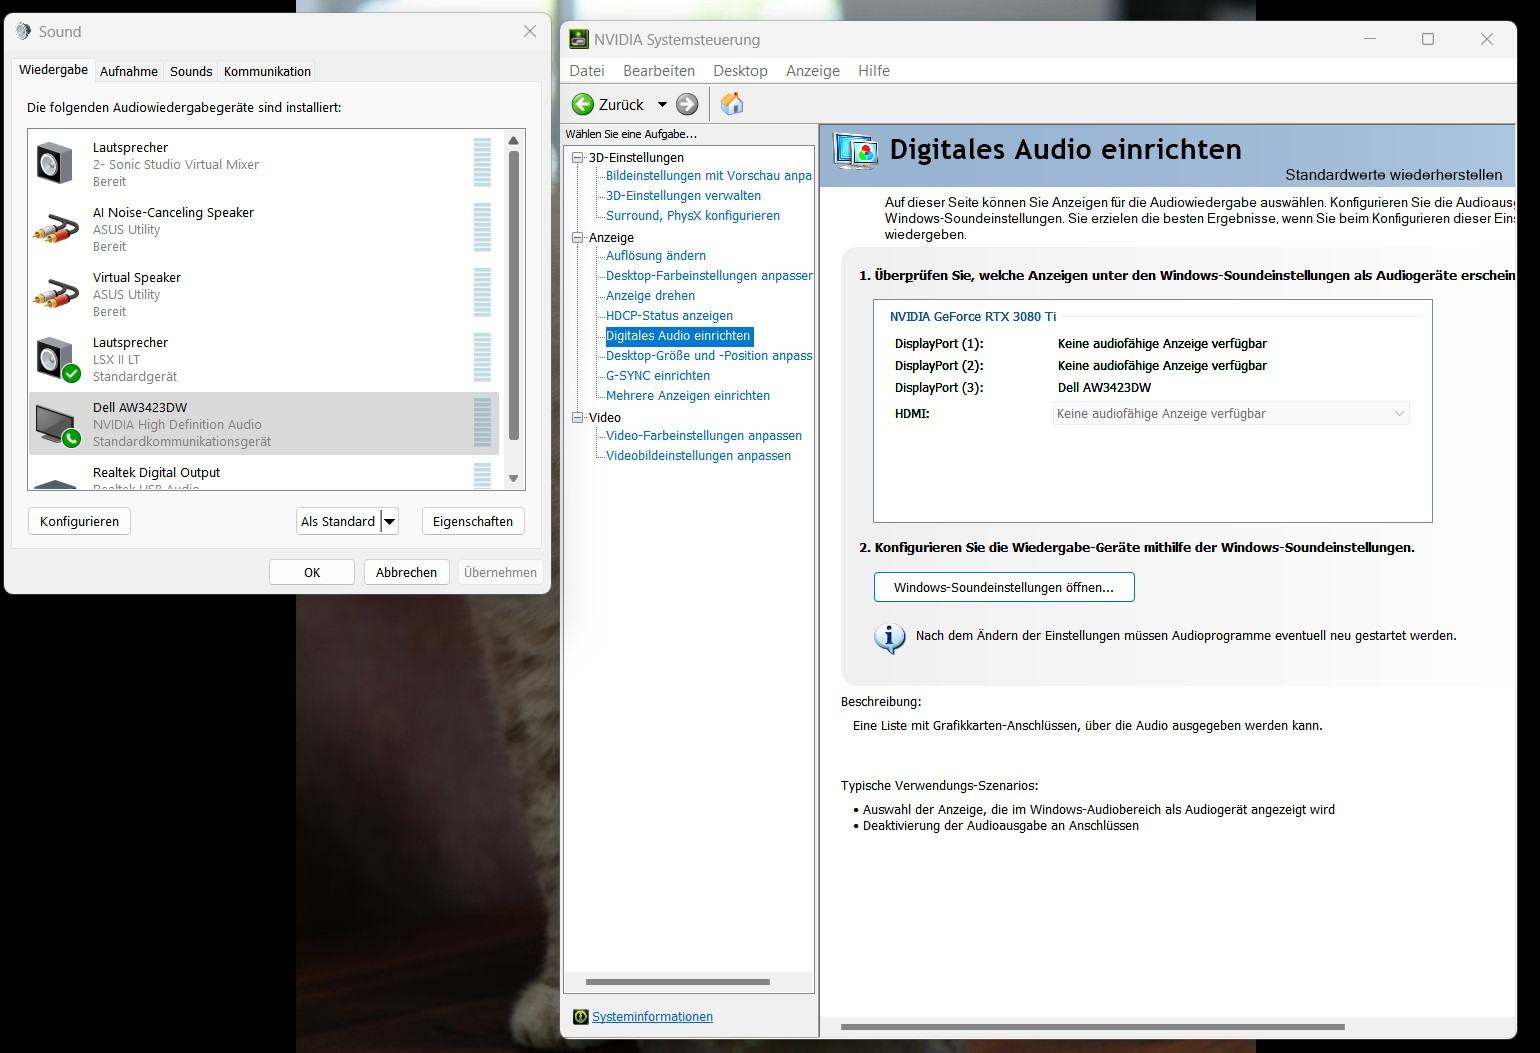The image size is (1540, 1053).
Task: Click the Systeminformationen icon
Action: tap(580, 1017)
